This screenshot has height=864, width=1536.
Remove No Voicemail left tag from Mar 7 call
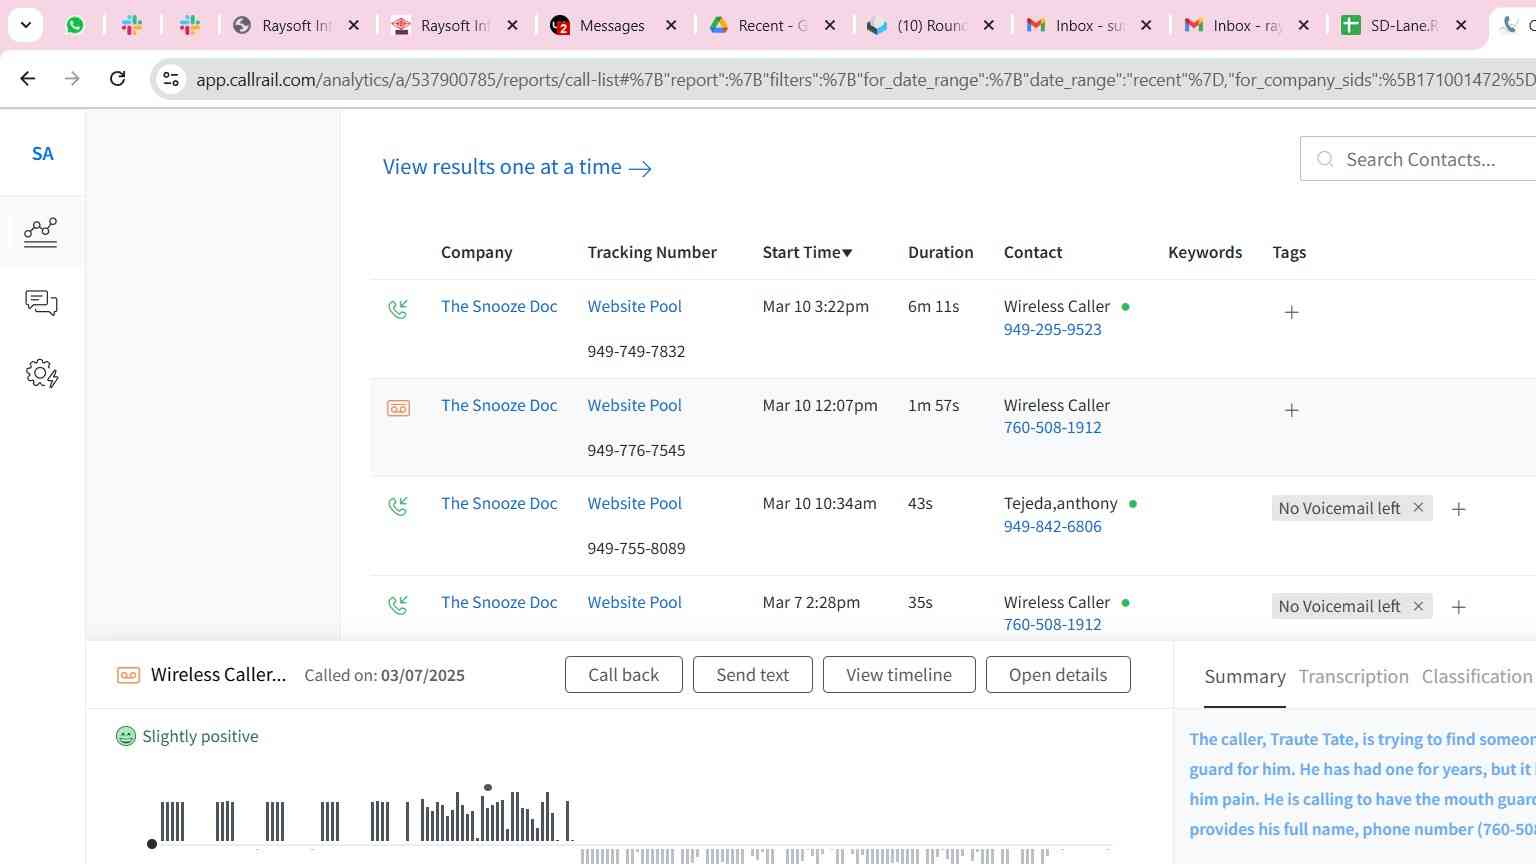coord(1418,606)
